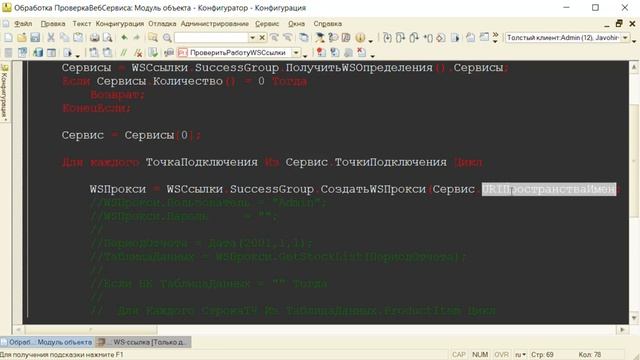640x360 pixels.
Task: Click vertical scrollbar up arrow
Action: pos(634,67)
